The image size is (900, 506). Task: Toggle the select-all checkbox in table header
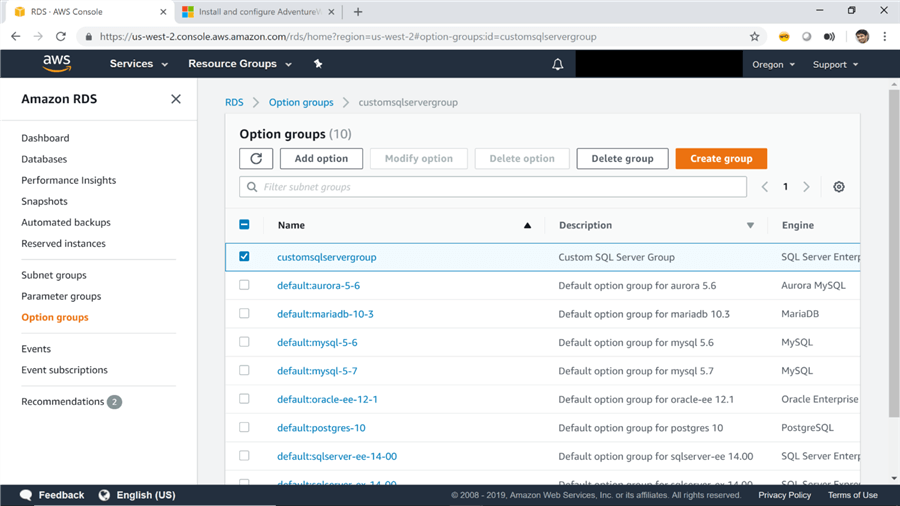tap(244, 225)
